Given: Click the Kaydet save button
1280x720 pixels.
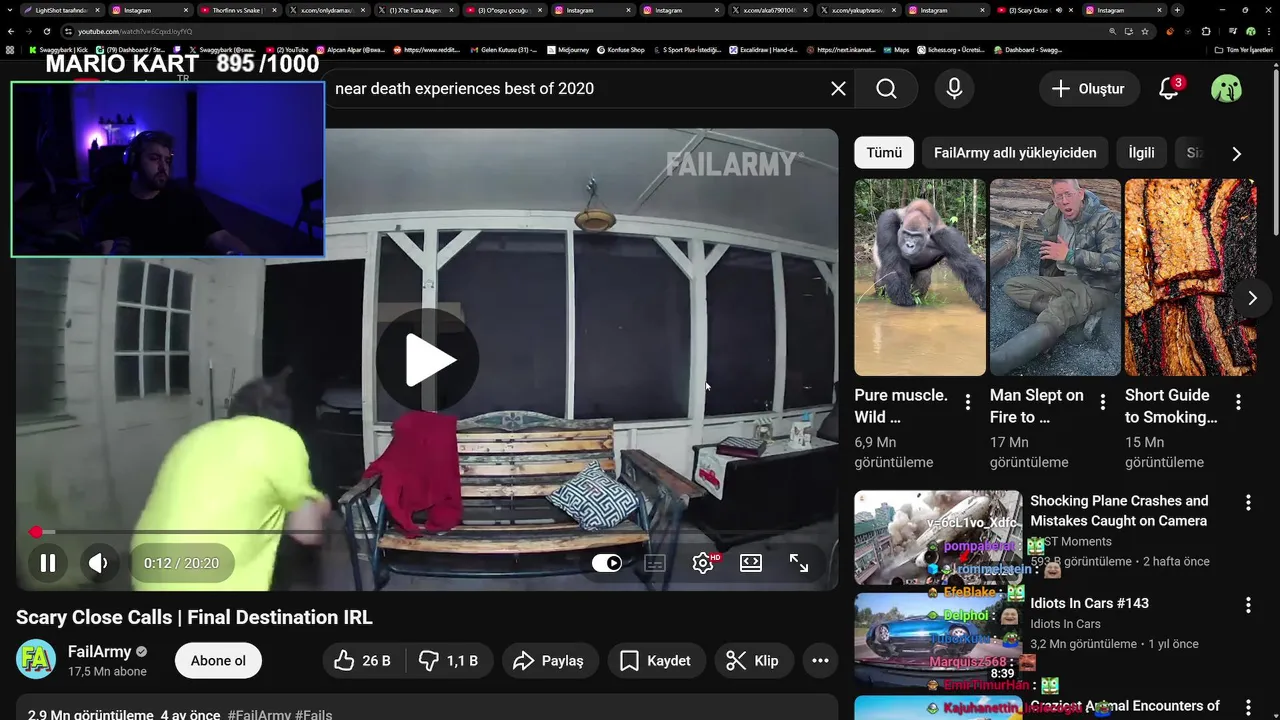Looking at the screenshot, I should [655, 661].
